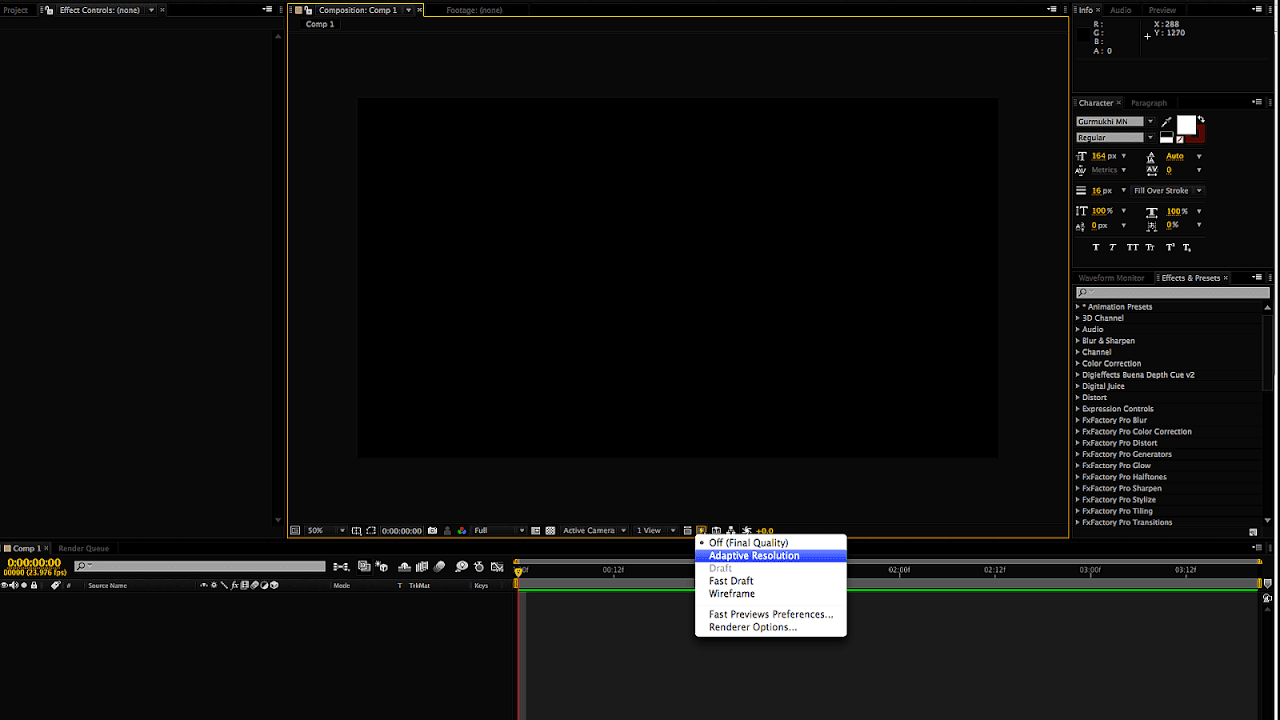Toggle the motion blur enable switch

[x=439, y=567]
